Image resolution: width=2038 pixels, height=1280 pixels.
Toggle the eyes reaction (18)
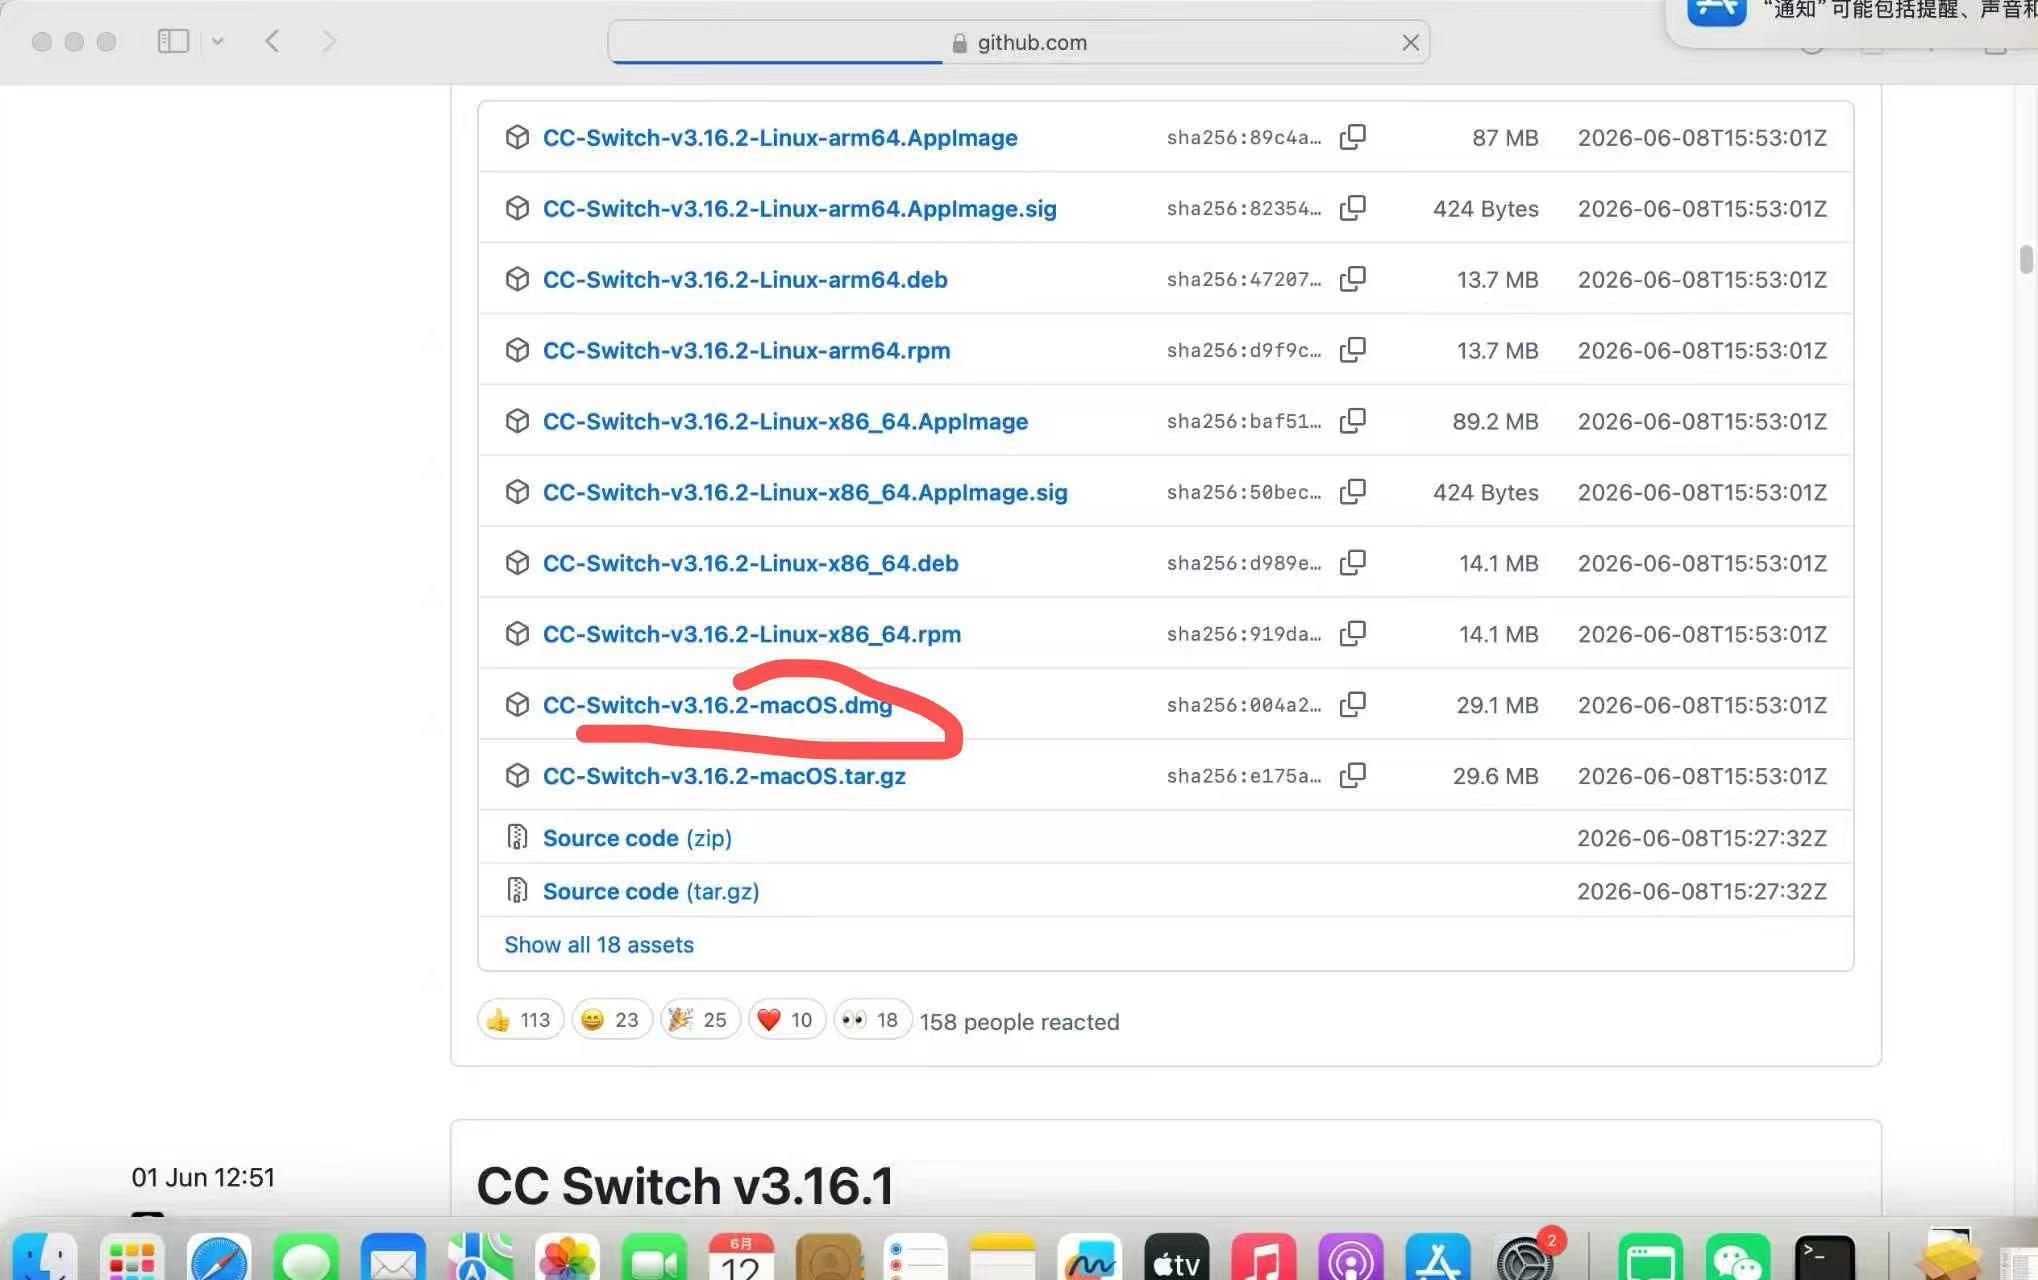(x=872, y=1019)
